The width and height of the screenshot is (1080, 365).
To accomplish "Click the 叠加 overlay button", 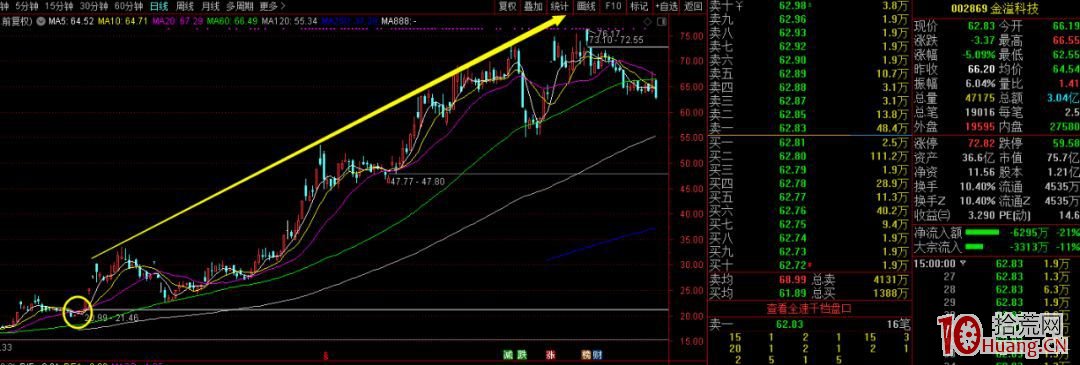I will click(532, 6).
